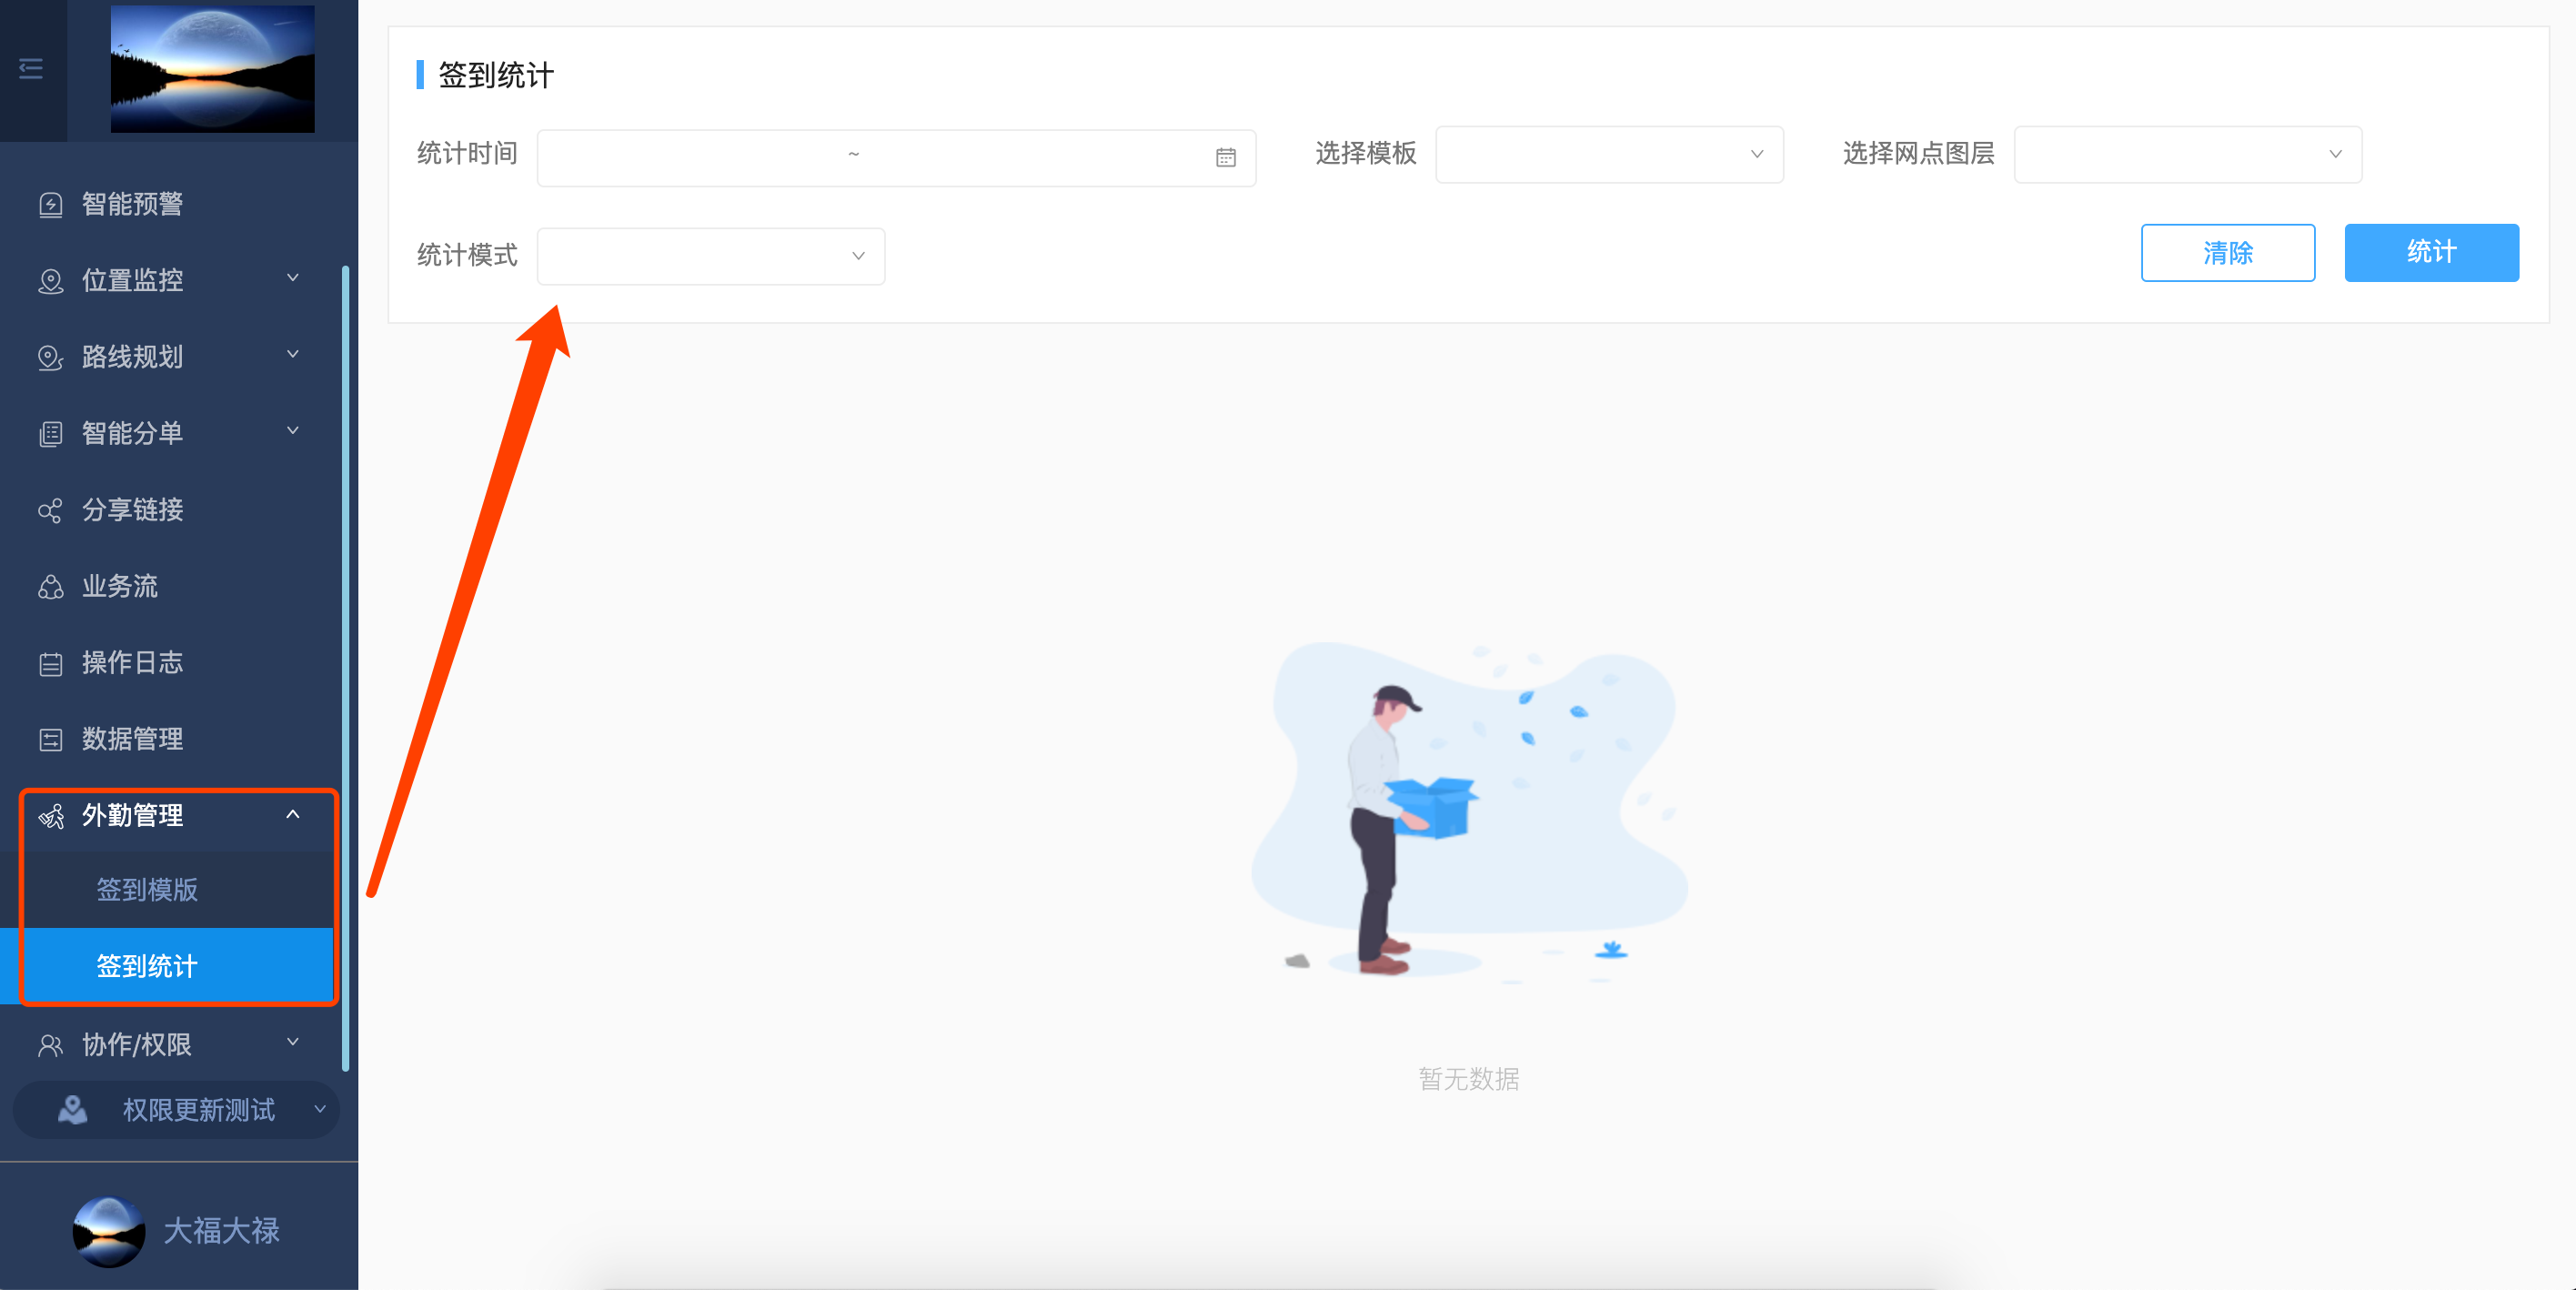Collapse the sidebar with the hamburger icon
This screenshot has height=1290, width=2576.
tap(31, 69)
